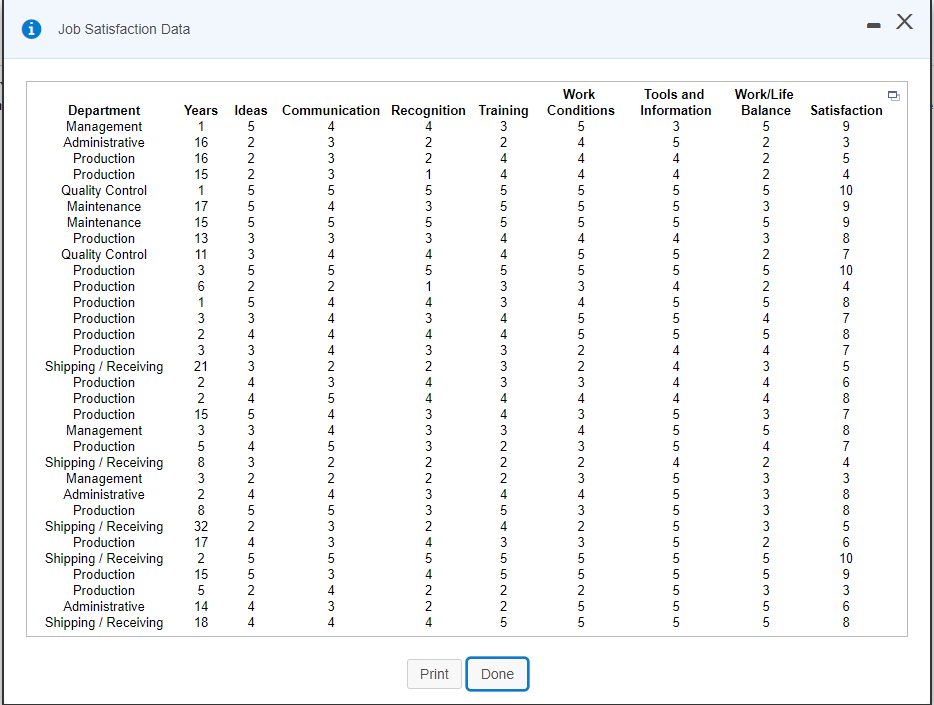Click the Work/Life Balance column header
Screen dimensions: 934x705
[x=765, y=102]
